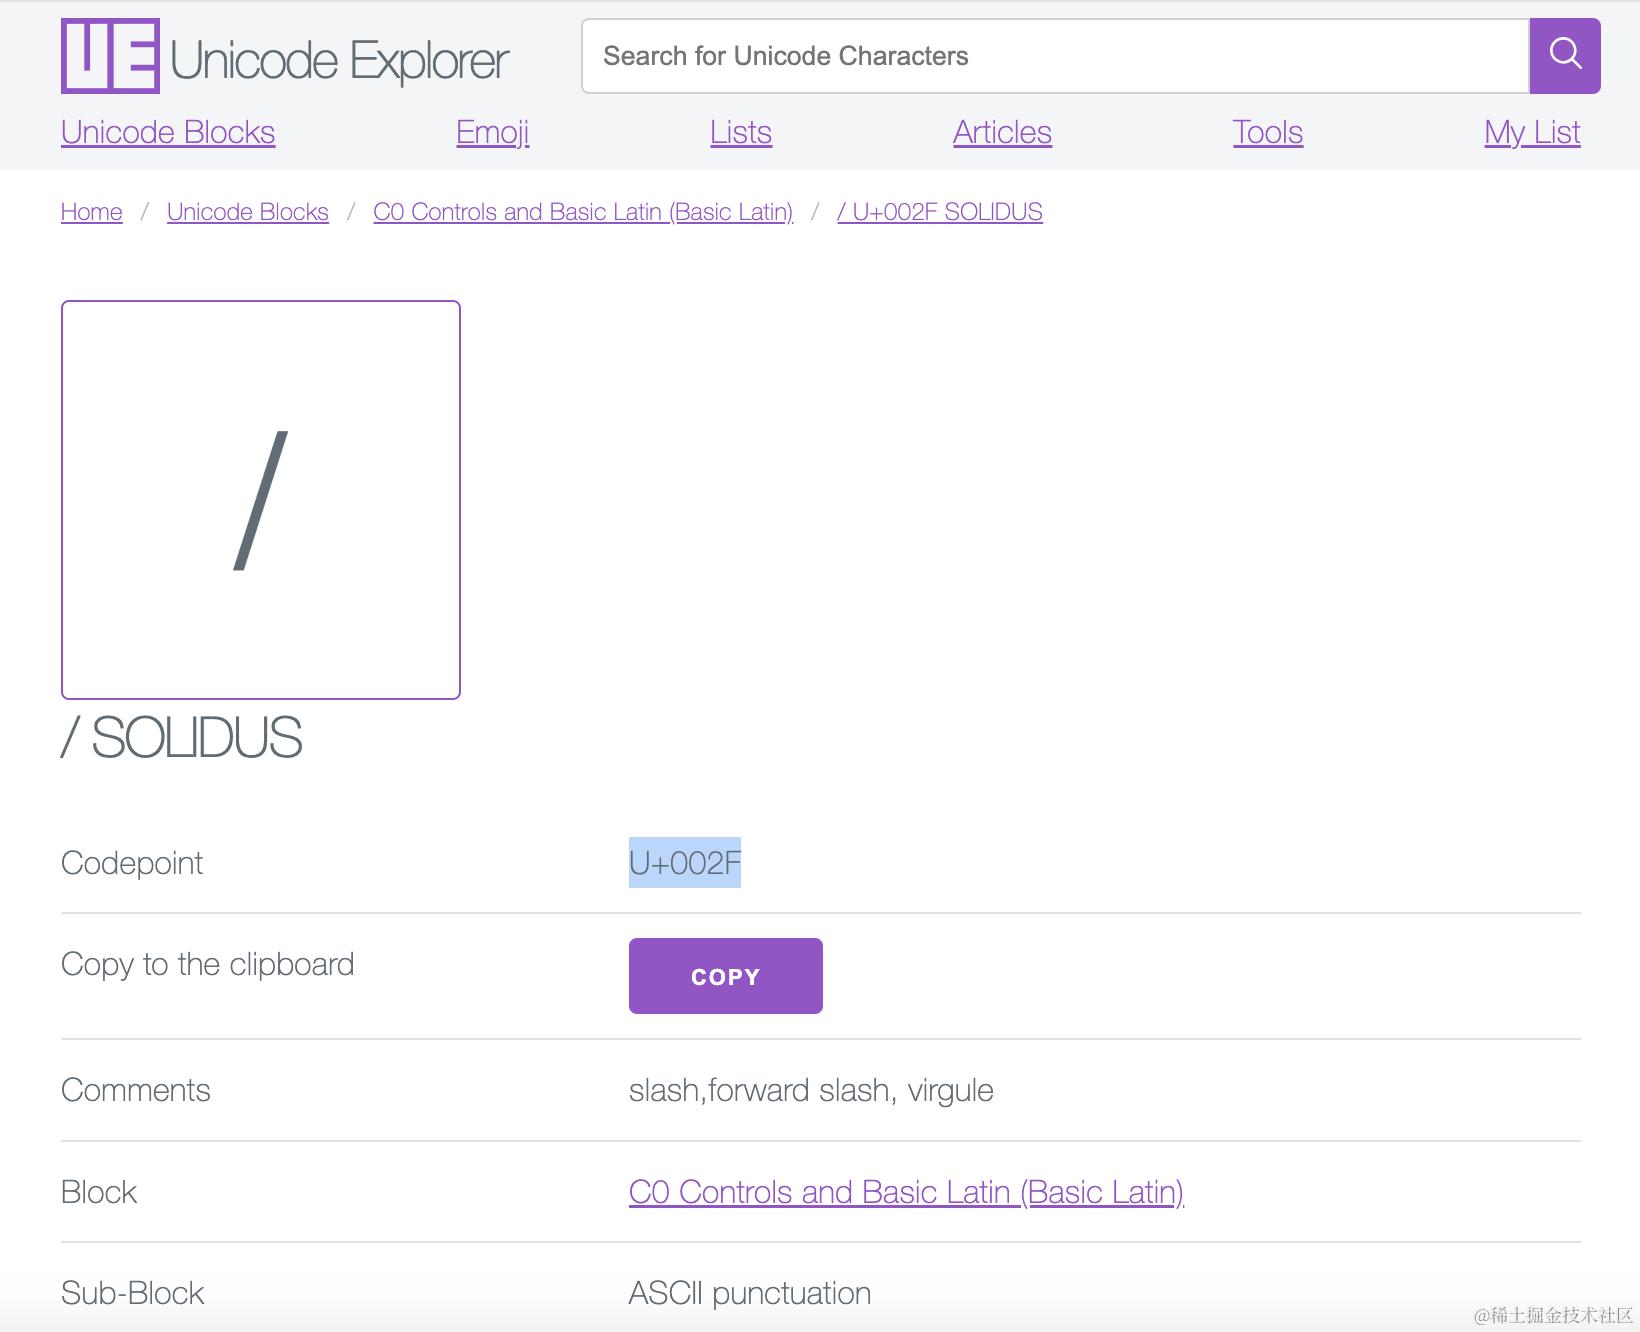Screen dimensions: 1640x1332
Task: Click the Unicode Blocks breadcrumb link
Action: 248,212
